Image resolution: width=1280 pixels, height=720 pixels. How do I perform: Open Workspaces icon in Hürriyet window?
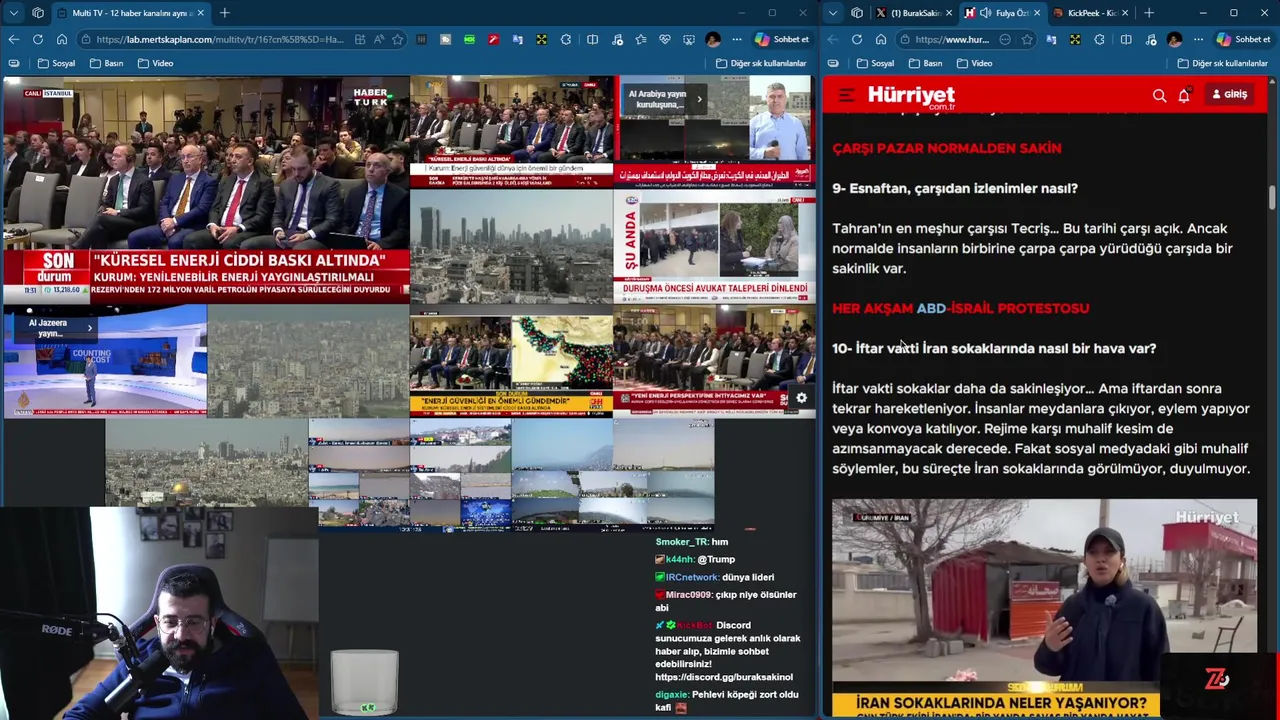[x=857, y=13]
